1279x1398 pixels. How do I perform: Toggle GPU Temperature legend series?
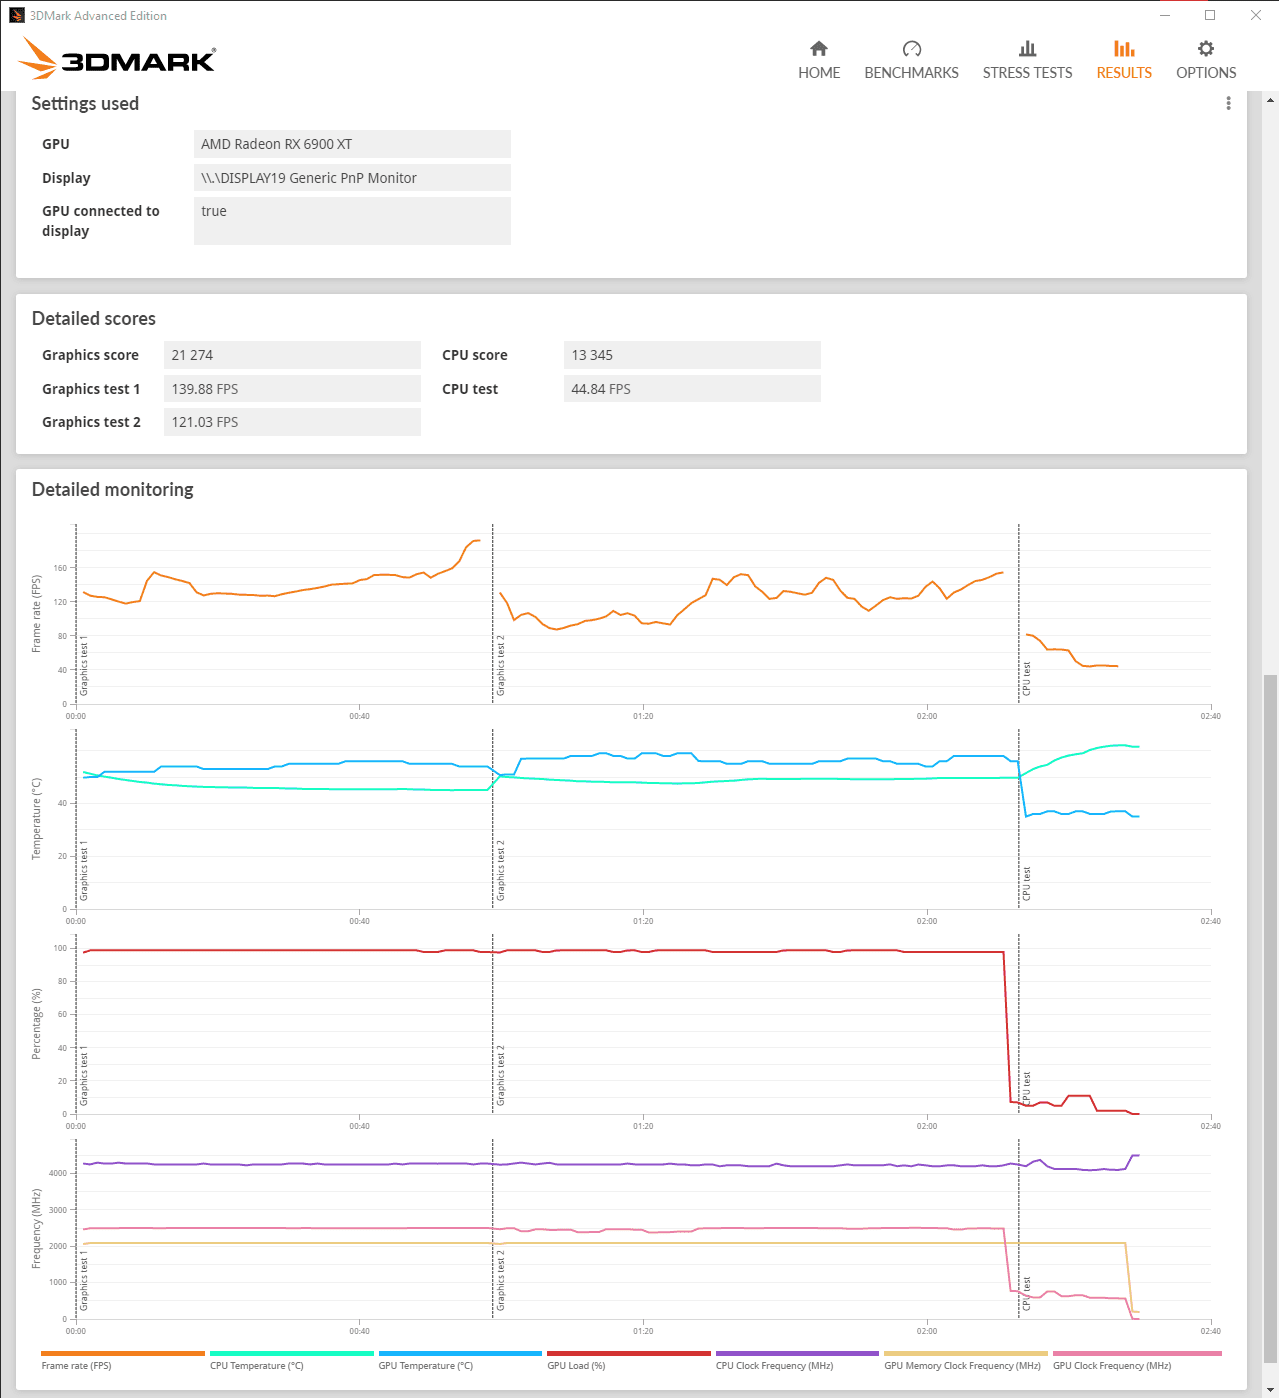(460, 1360)
